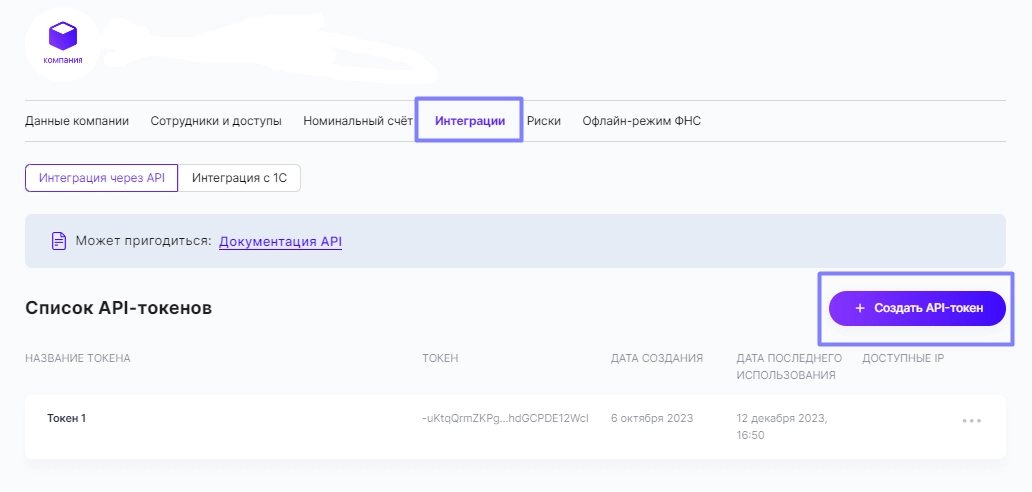The height and width of the screenshot is (492, 1032).
Task: Switch to Сотрудники и доступы tab
Action: click(216, 121)
